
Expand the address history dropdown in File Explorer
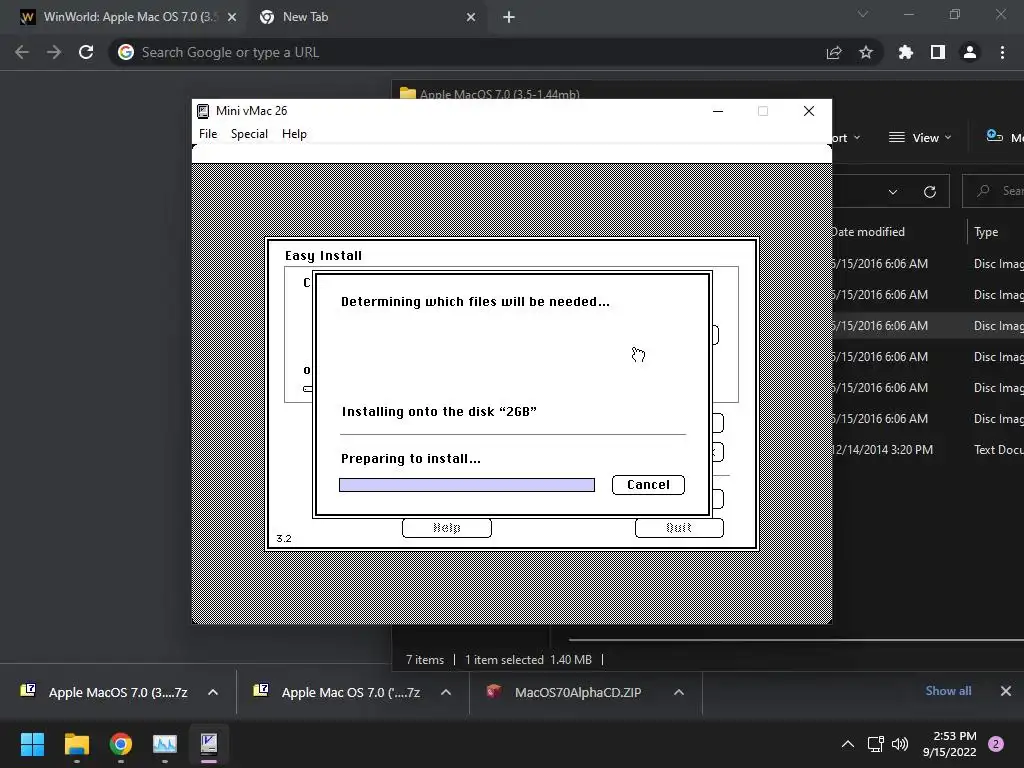coord(893,192)
